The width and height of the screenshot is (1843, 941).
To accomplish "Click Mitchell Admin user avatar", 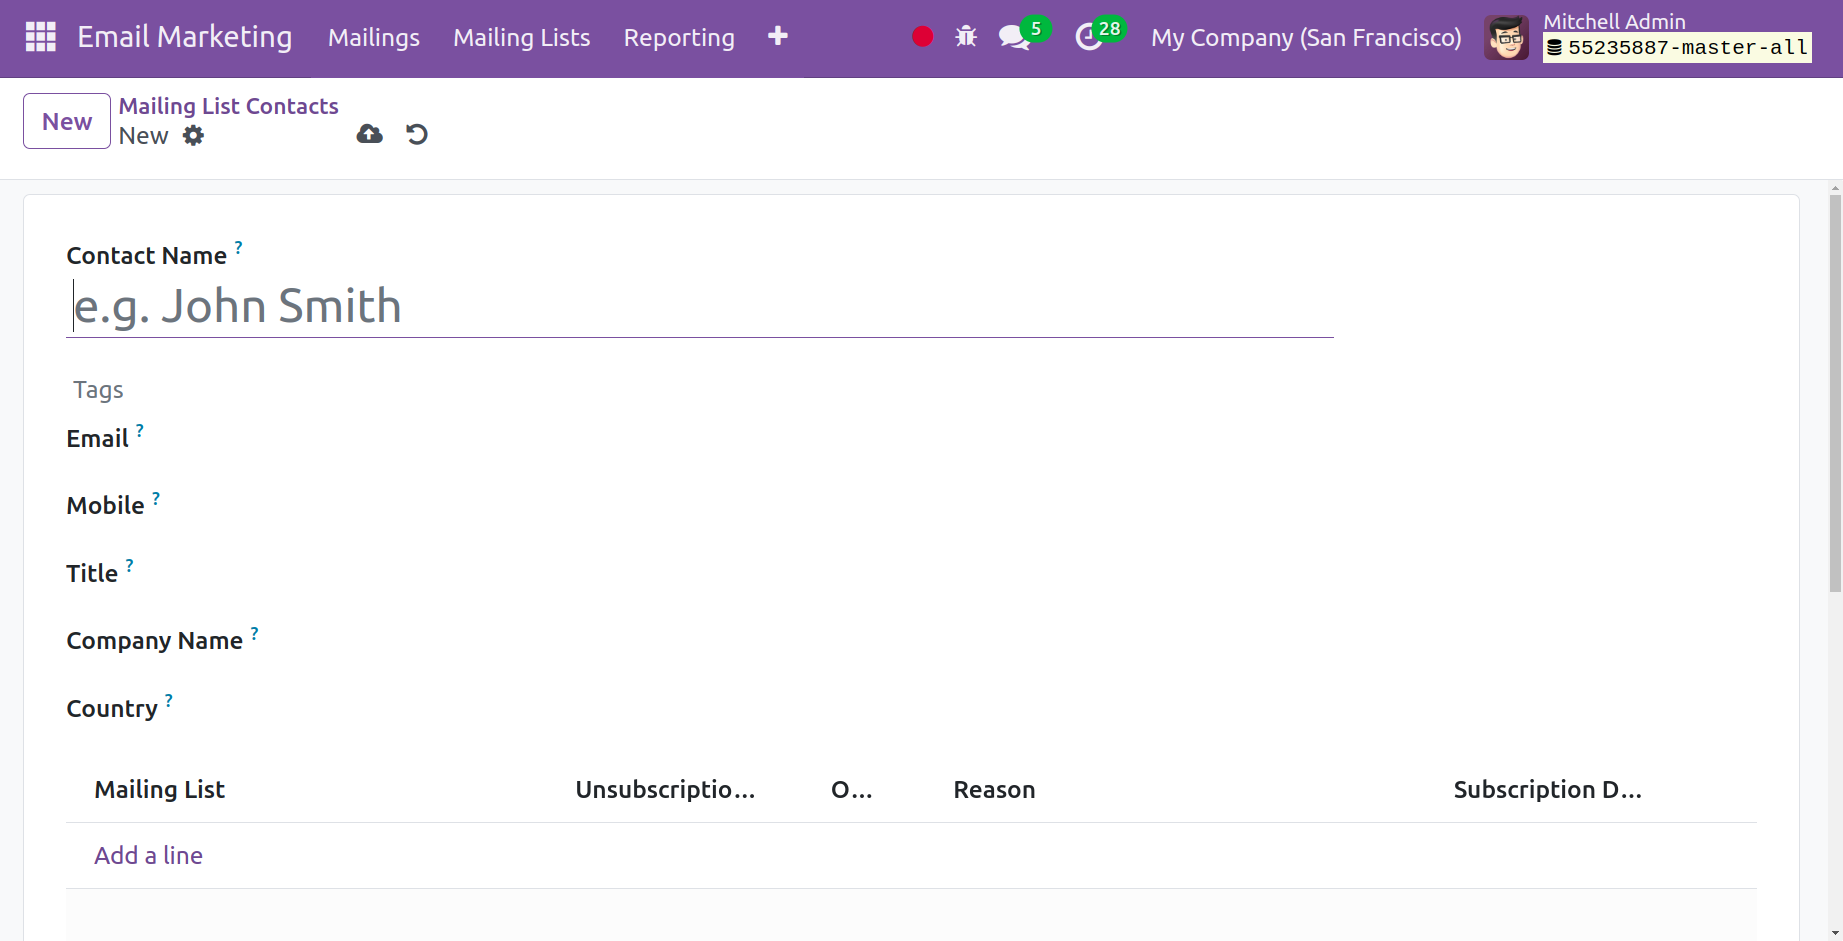I will pyautogui.click(x=1506, y=38).
